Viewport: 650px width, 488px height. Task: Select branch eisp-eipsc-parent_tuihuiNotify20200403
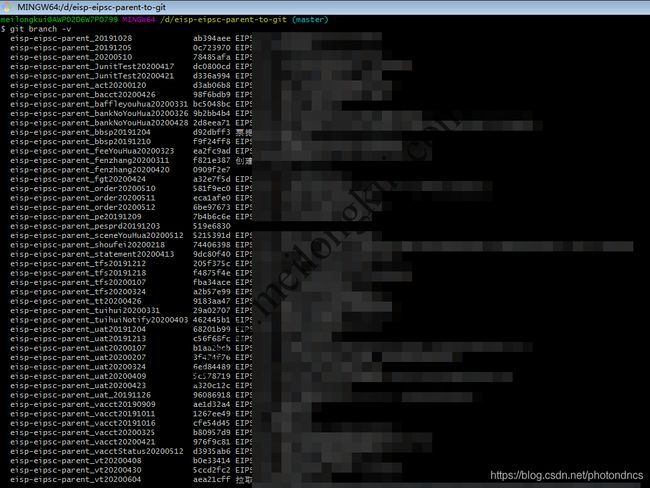point(99,320)
